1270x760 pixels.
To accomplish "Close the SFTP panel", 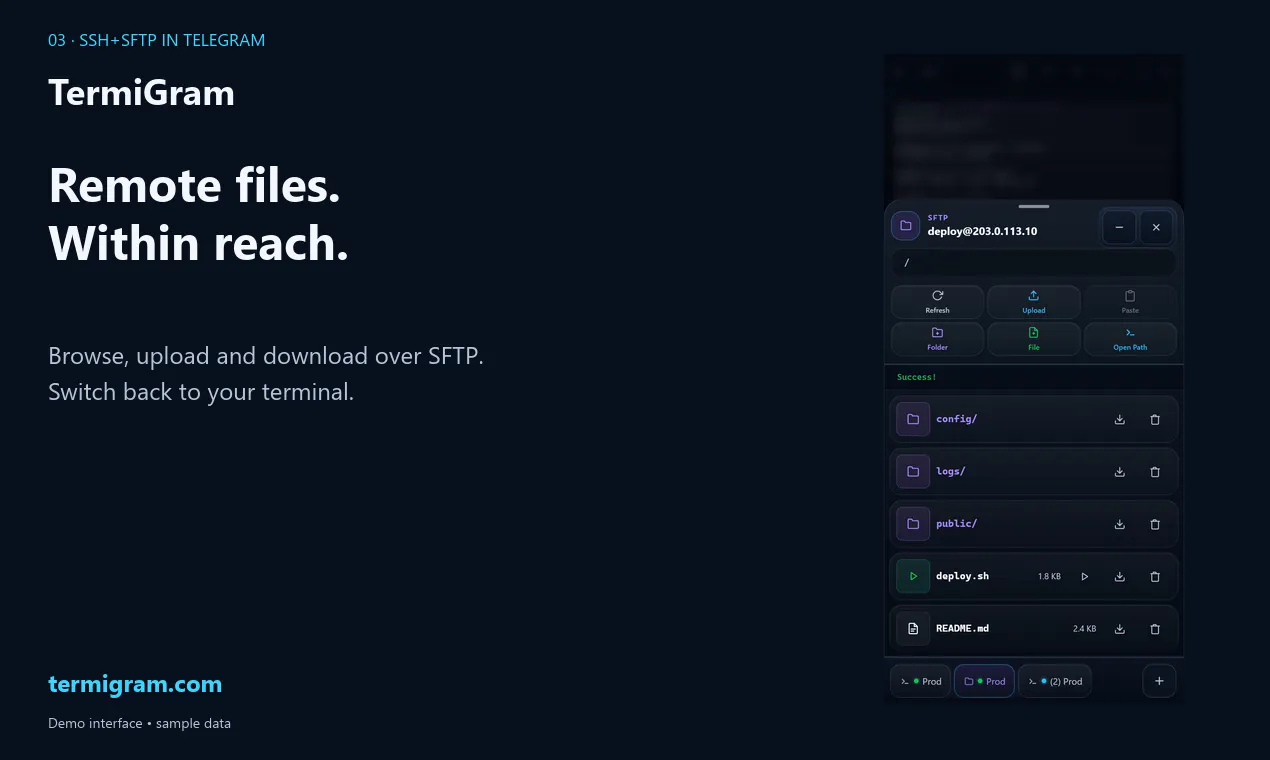I will click(x=1156, y=227).
